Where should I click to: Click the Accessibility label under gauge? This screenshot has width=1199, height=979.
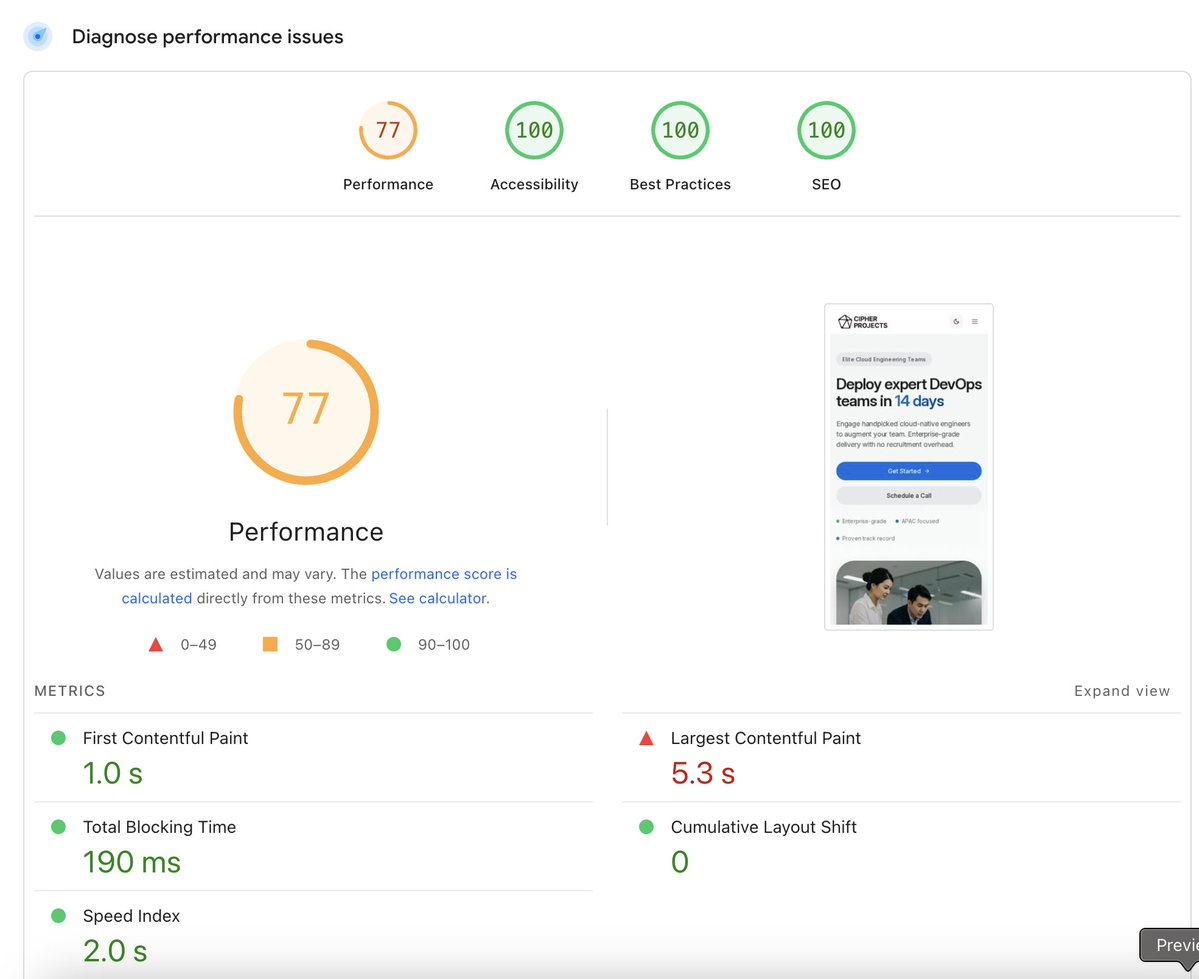pyautogui.click(x=534, y=184)
